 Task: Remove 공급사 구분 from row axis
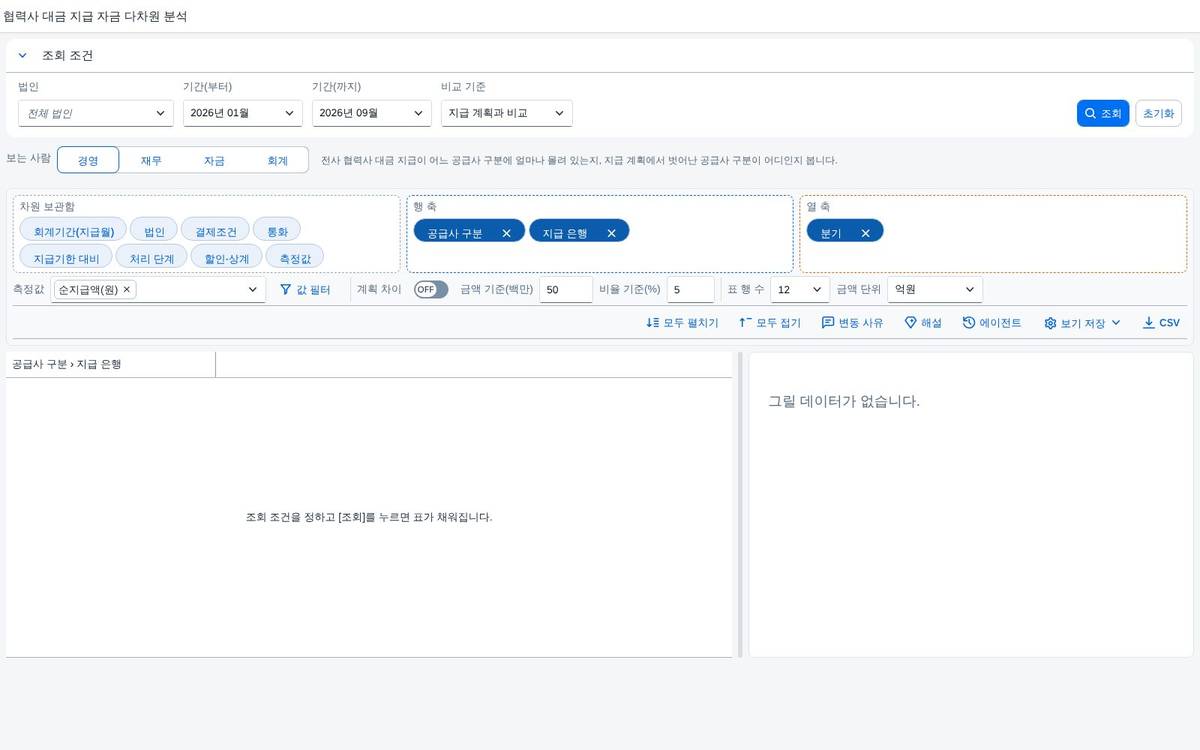(506, 233)
